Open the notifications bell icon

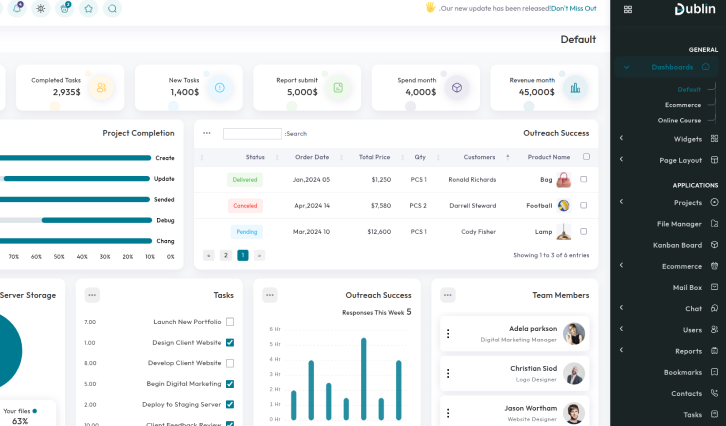coord(17,8)
